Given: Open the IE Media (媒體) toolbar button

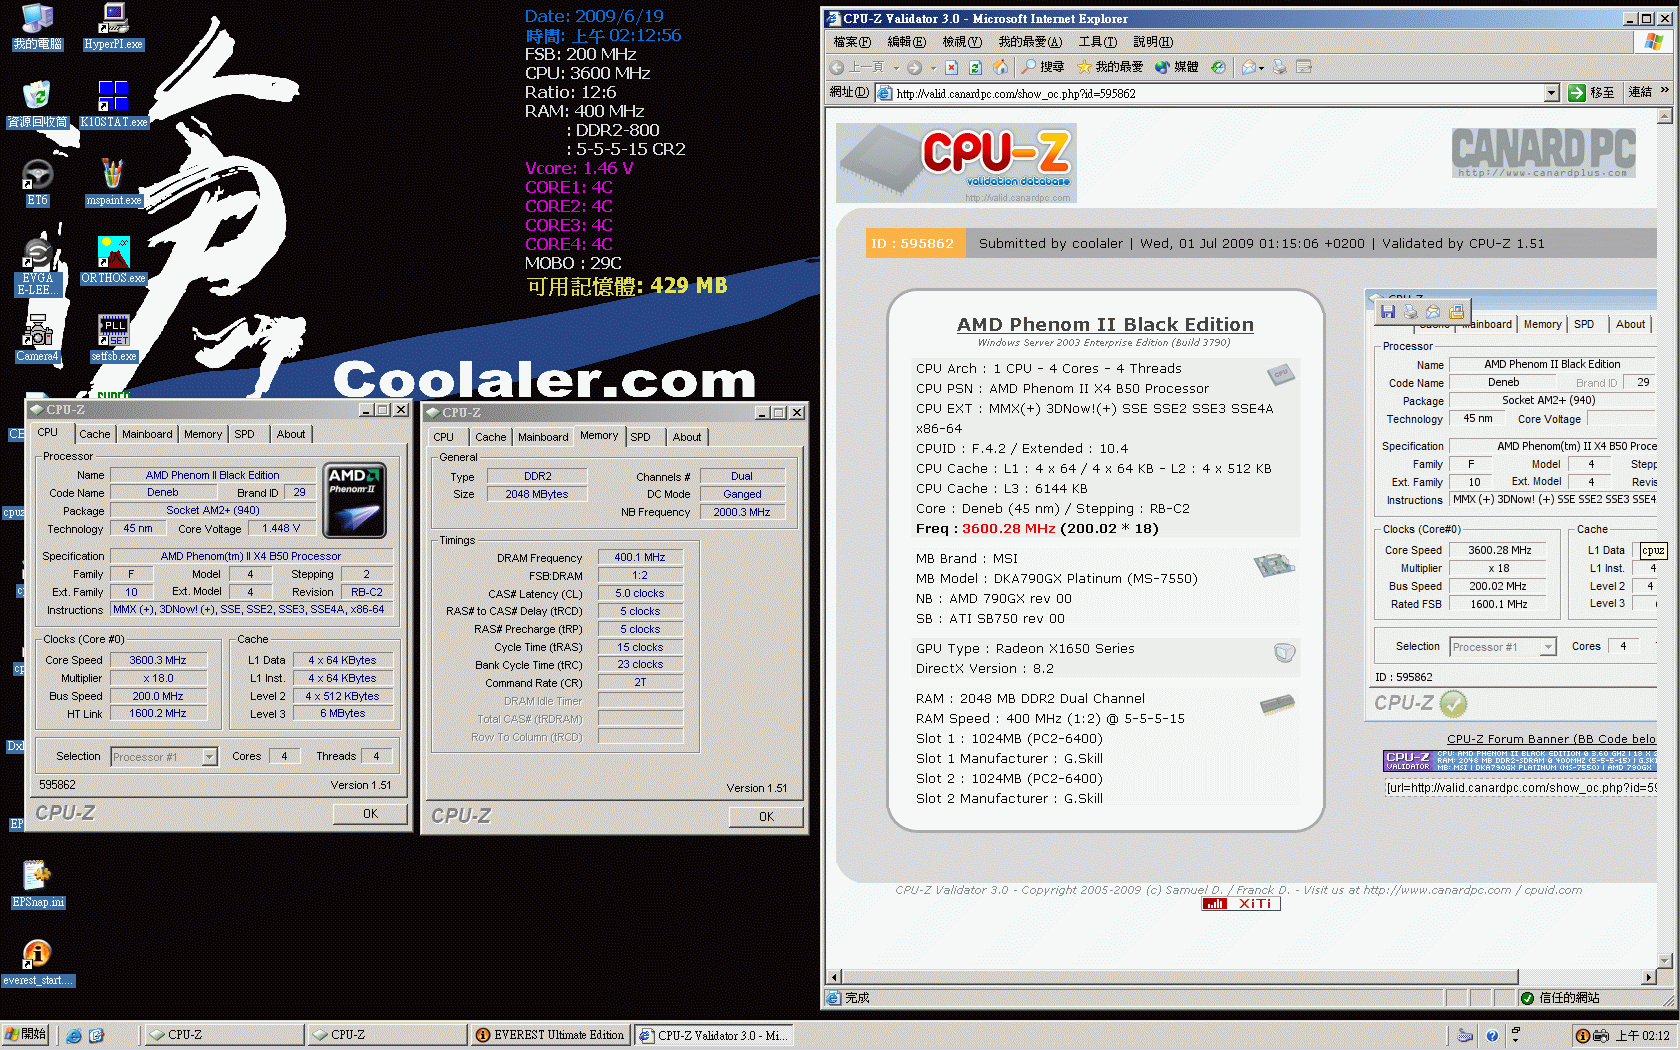Looking at the screenshot, I should [x=1176, y=67].
